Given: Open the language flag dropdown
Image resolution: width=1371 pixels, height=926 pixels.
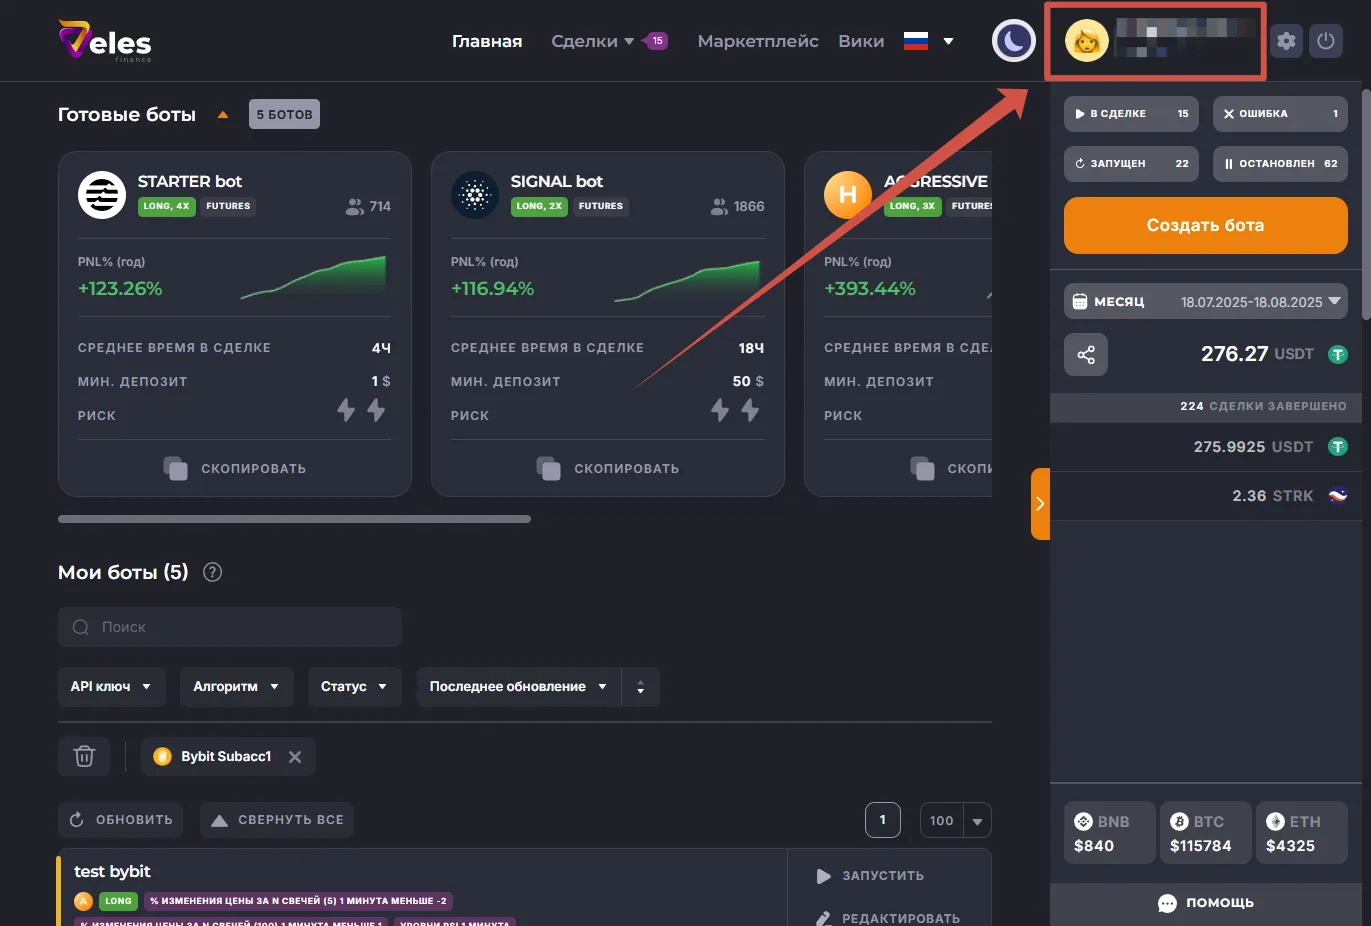Looking at the screenshot, I should coord(929,41).
